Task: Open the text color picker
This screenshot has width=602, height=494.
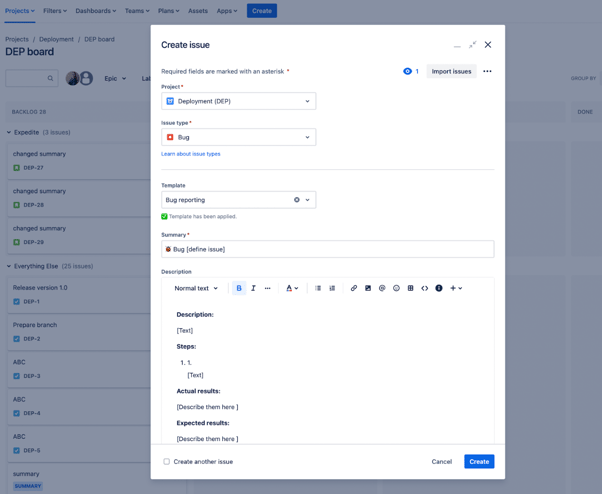Action: 291,288
